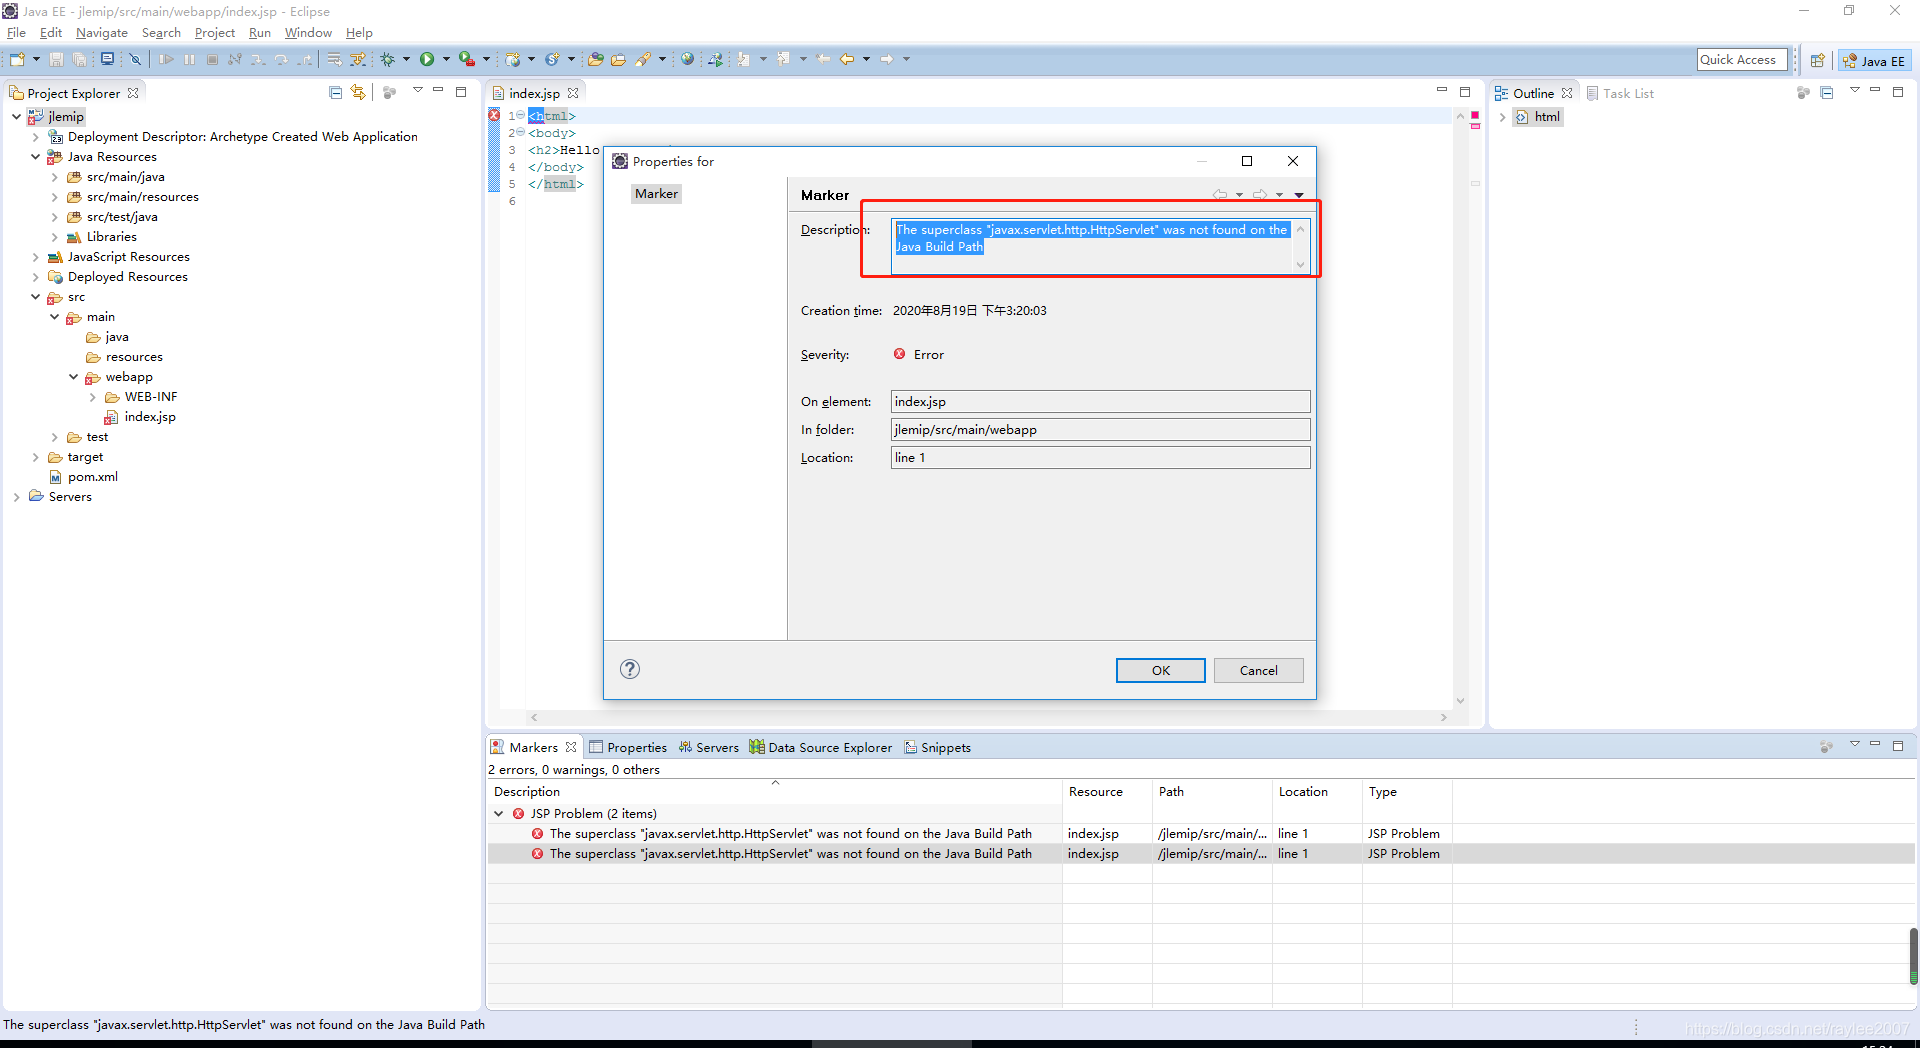Open the Project menu
Viewport: 1920px width, 1048px height.
pyautogui.click(x=215, y=33)
